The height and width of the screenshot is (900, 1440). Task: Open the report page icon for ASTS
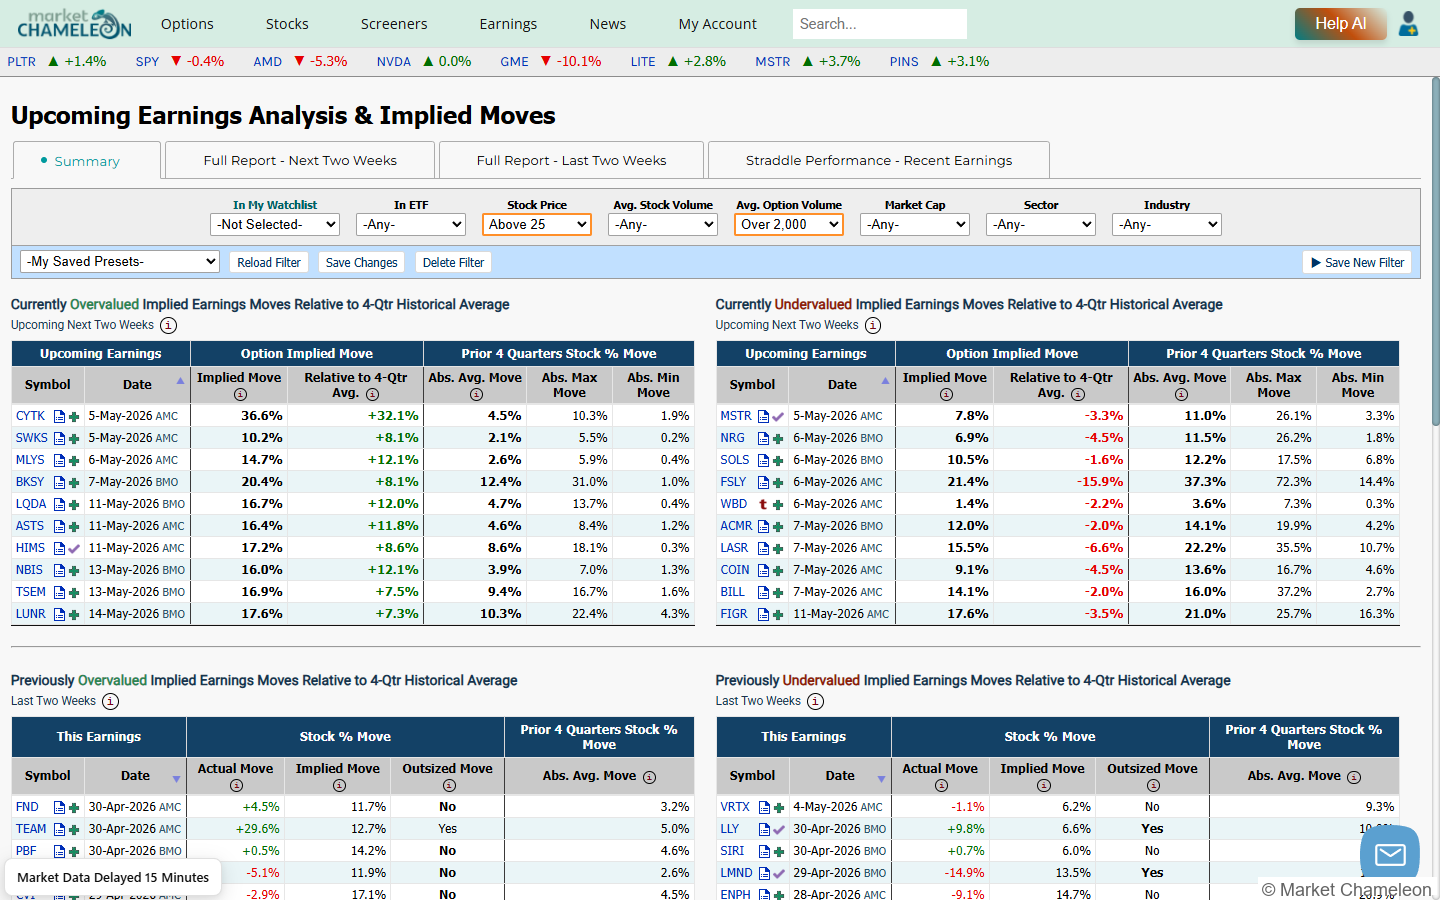(60, 526)
